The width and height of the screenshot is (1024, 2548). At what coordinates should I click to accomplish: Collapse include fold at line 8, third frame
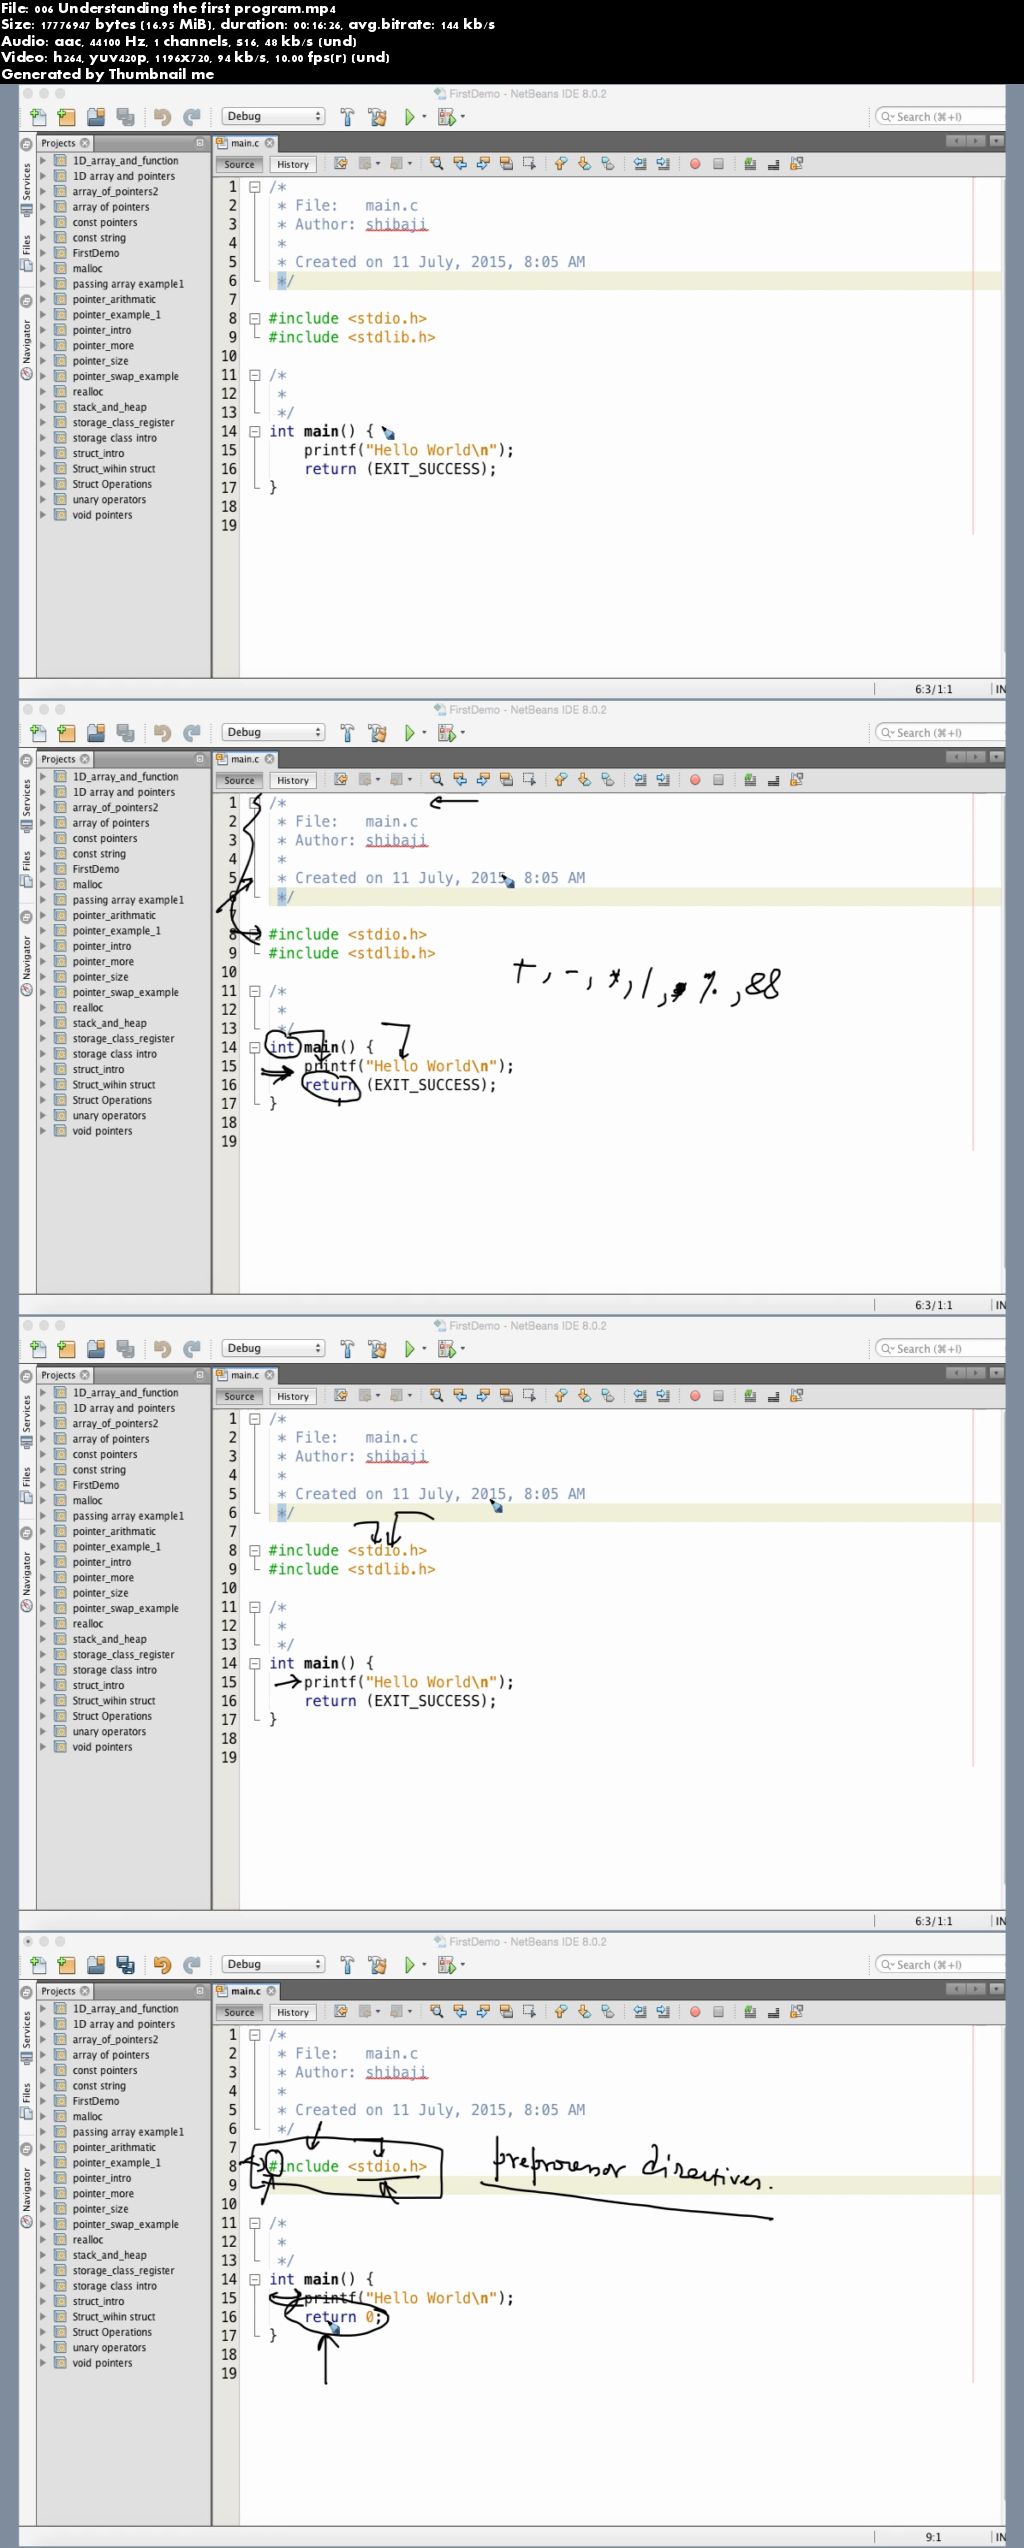(255, 1551)
